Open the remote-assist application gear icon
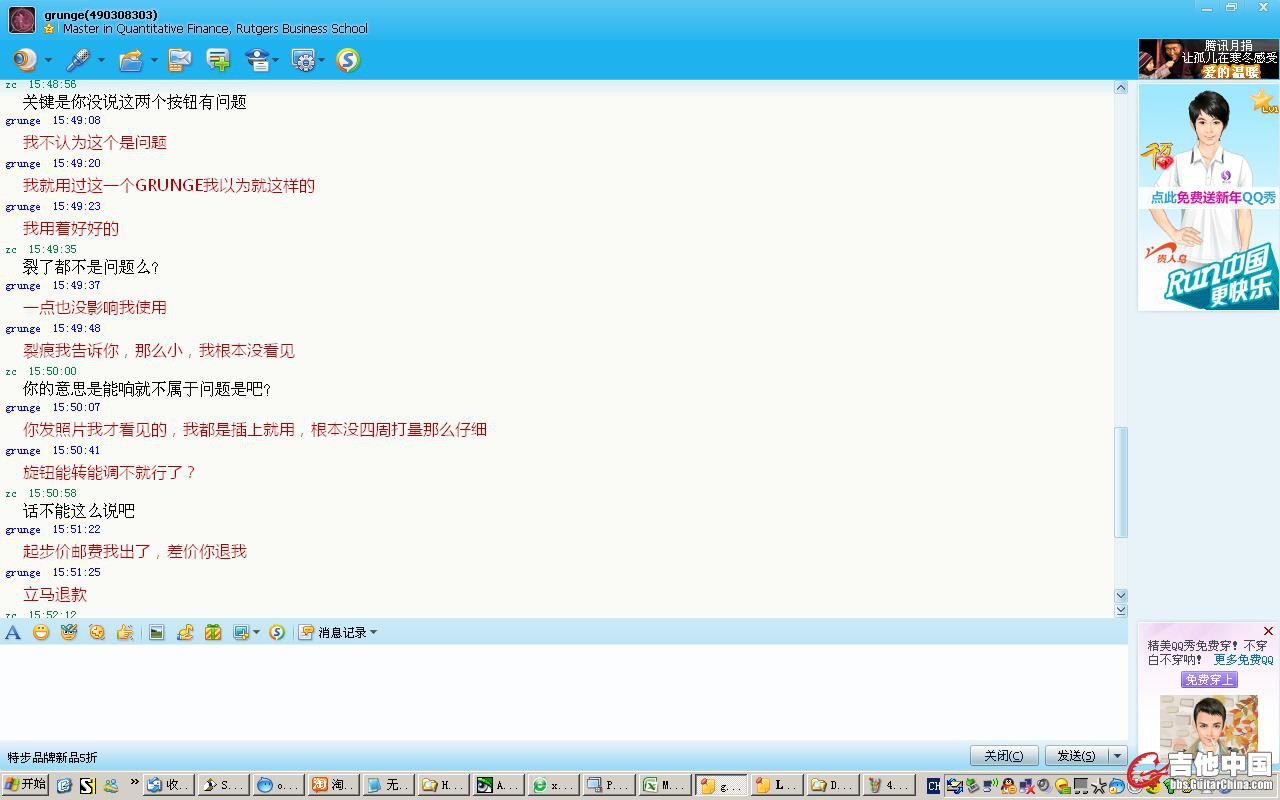The height and width of the screenshot is (800, 1280). [x=303, y=60]
